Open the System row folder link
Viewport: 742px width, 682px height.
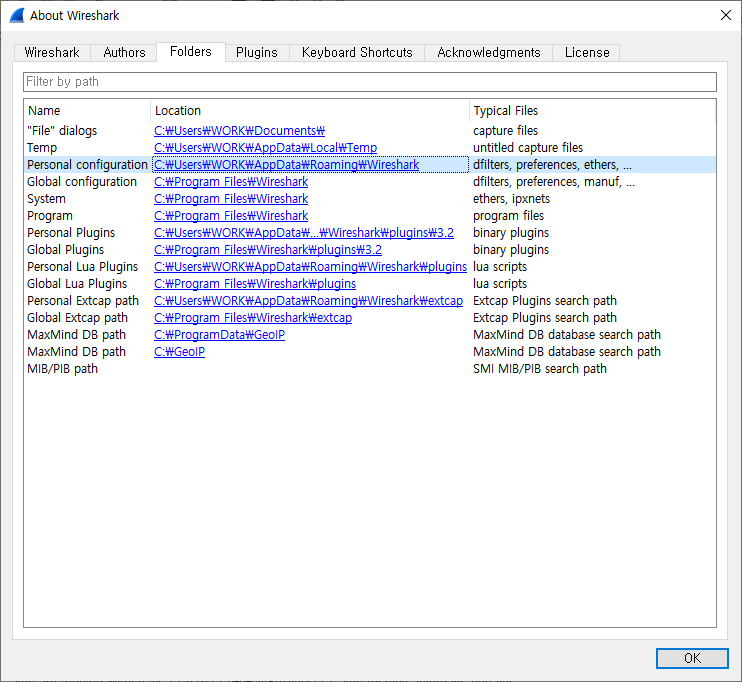tap(231, 199)
